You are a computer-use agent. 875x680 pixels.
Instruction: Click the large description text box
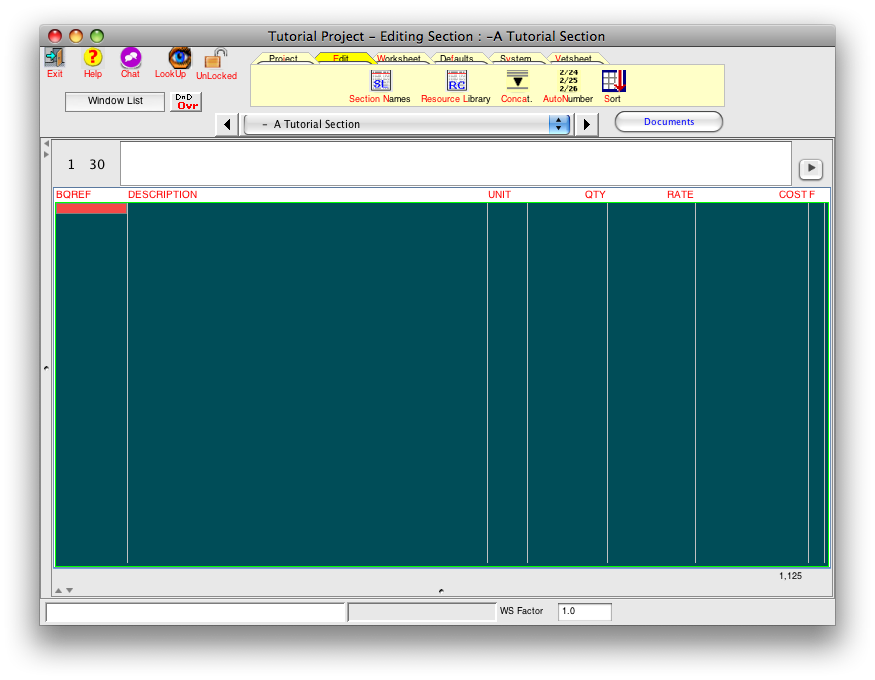pyautogui.click(x=456, y=163)
